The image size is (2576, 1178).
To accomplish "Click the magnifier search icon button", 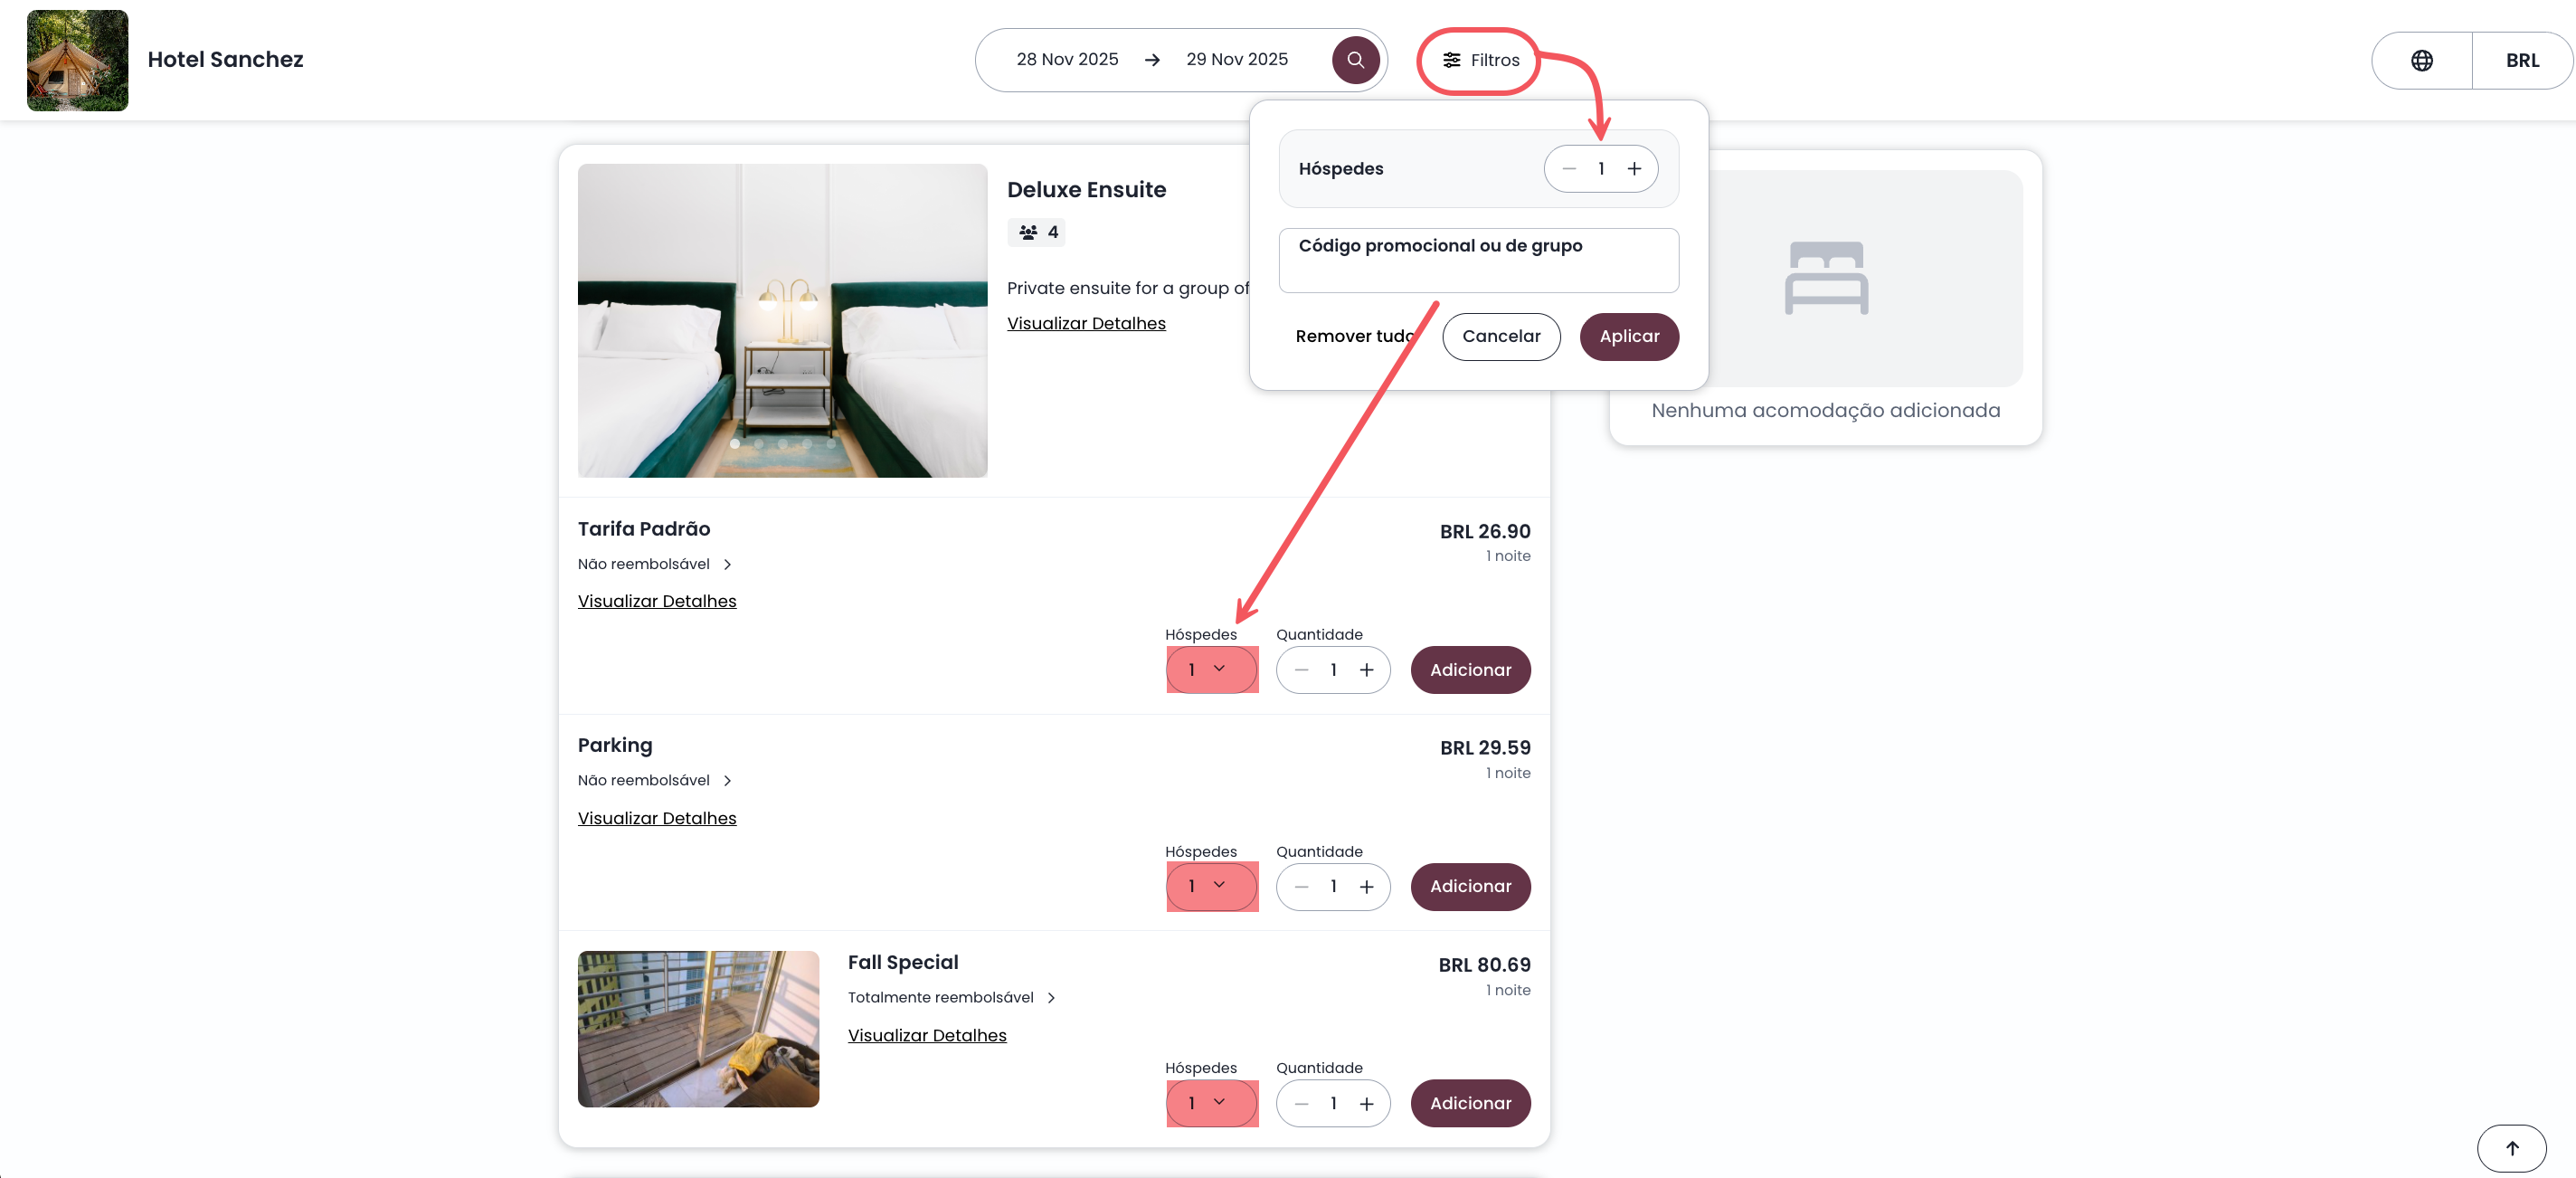I will pyautogui.click(x=1355, y=60).
